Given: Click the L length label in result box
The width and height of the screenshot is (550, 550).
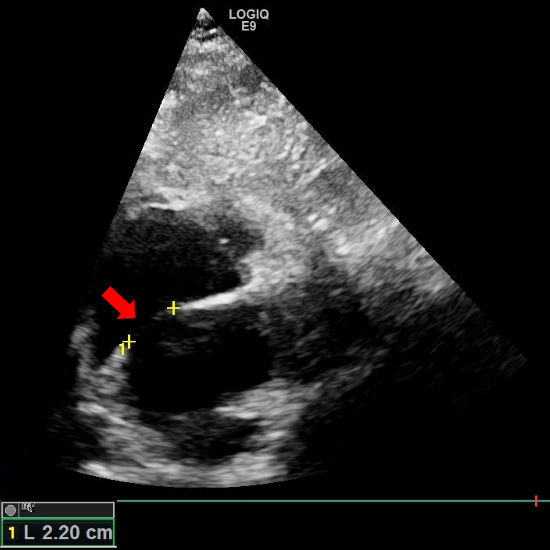Looking at the screenshot, I should [x=29, y=533].
